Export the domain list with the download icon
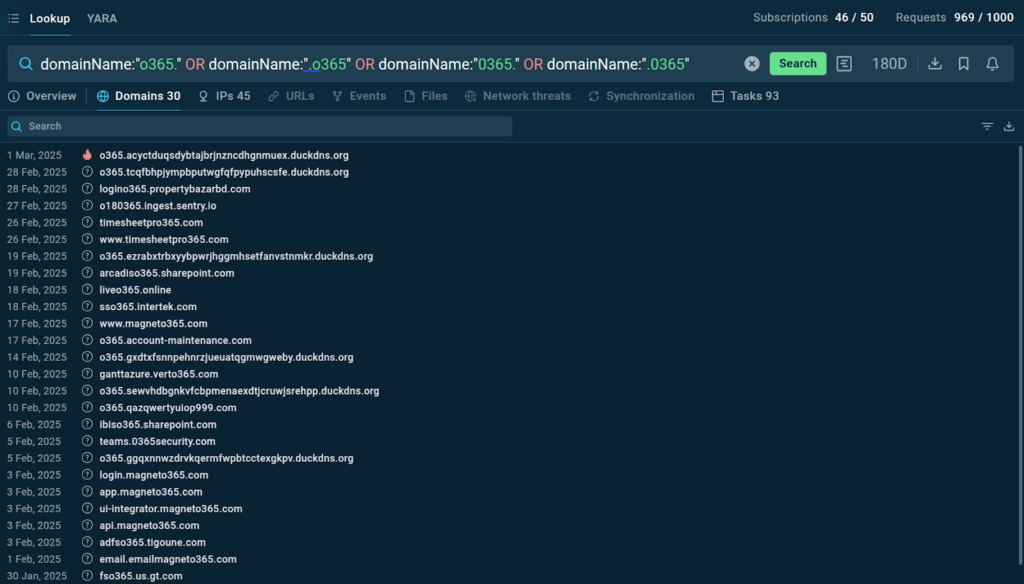The height and width of the screenshot is (584, 1024). point(1009,126)
